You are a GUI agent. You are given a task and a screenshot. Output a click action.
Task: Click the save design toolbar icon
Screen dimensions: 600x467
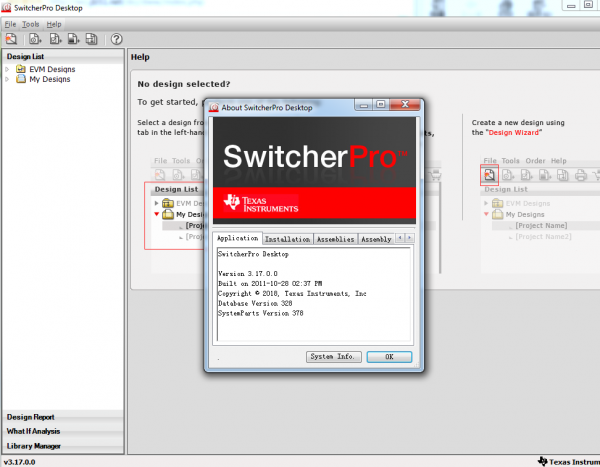tap(73, 39)
